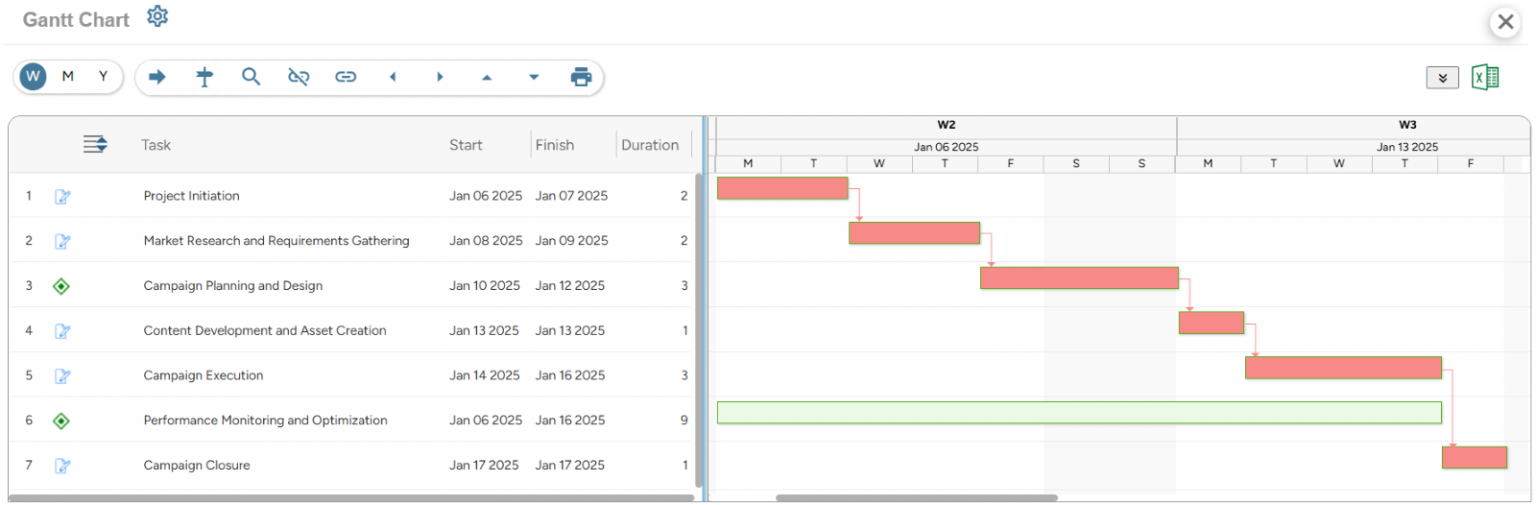The image size is (1536, 505).
Task: Switch timescale to Year view
Action: click(102, 77)
